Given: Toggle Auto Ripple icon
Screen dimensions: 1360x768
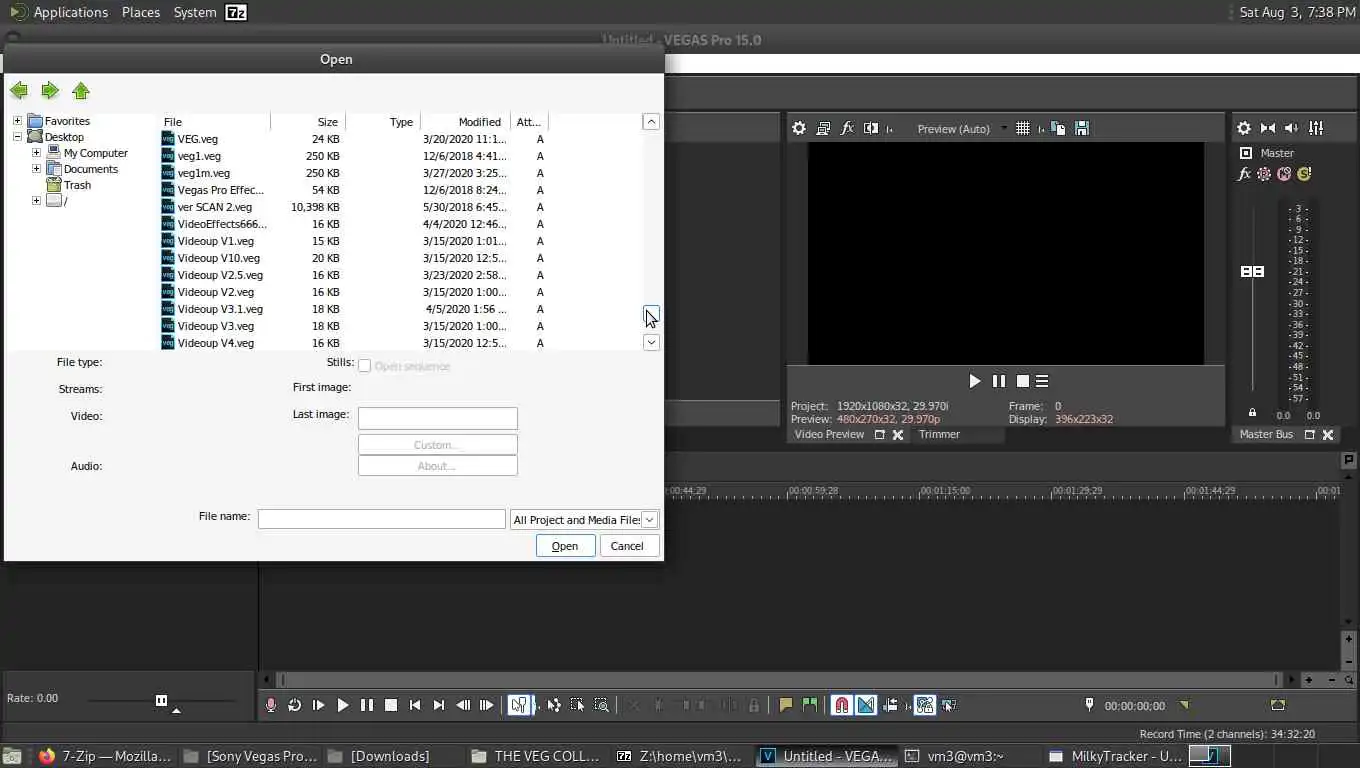Looking at the screenshot, I should (890, 705).
